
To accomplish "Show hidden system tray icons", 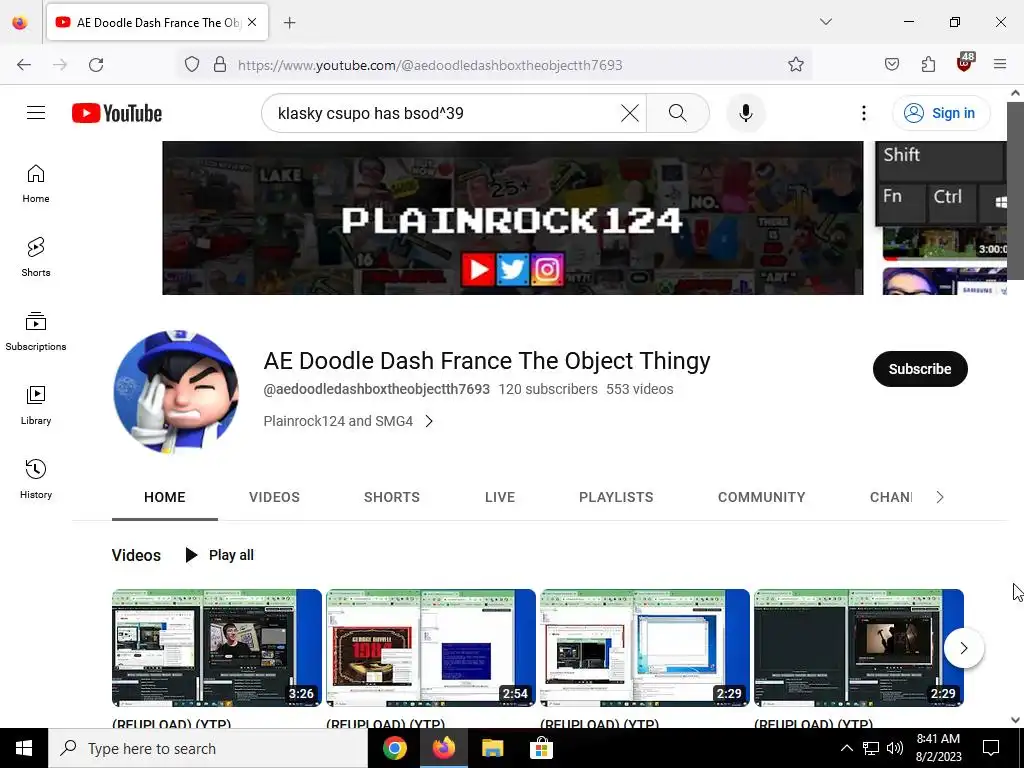I will point(846,748).
